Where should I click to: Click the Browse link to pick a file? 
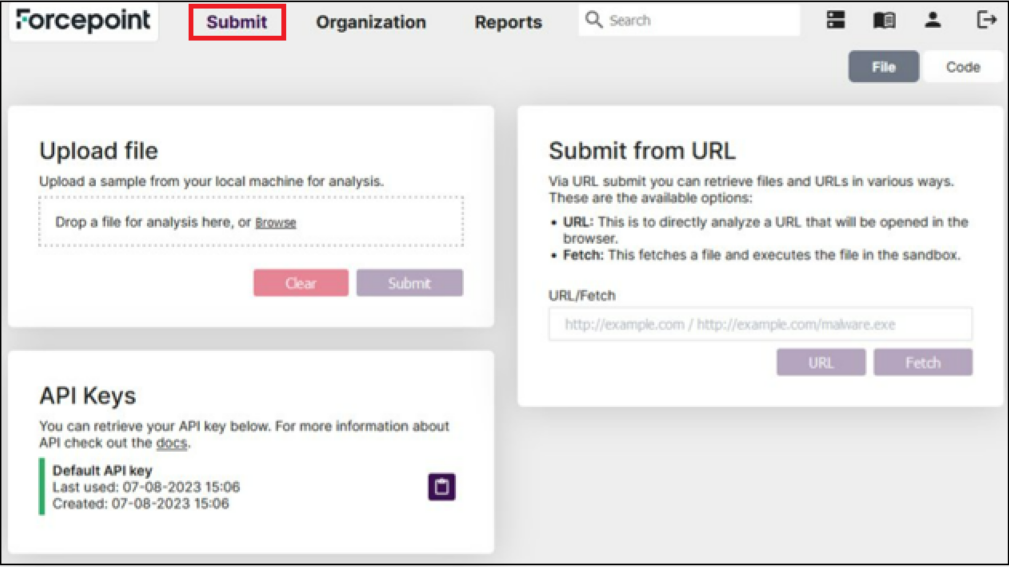point(275,223)
